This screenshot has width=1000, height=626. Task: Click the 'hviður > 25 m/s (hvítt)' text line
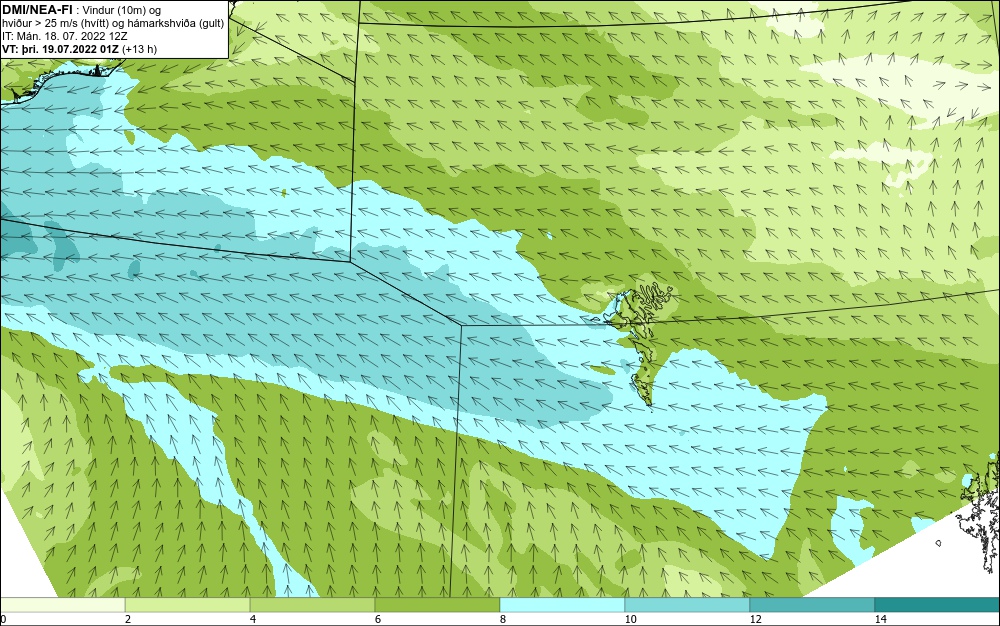(113, 24)
